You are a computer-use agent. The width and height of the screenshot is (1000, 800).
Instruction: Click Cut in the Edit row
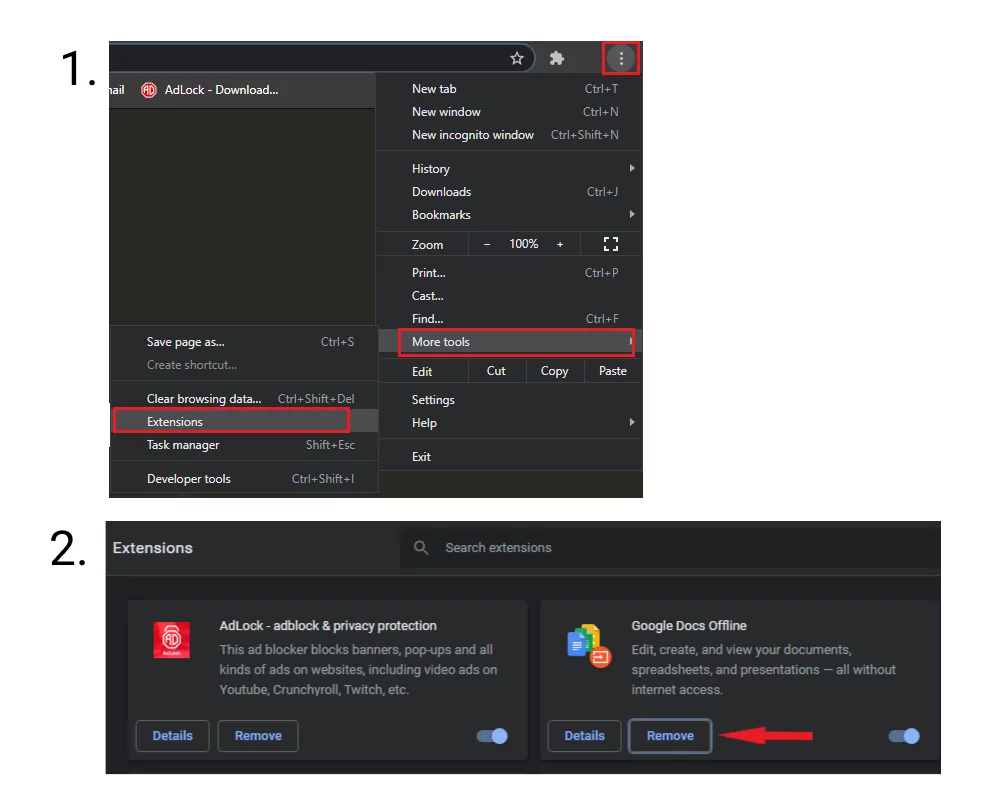point(497,371)
